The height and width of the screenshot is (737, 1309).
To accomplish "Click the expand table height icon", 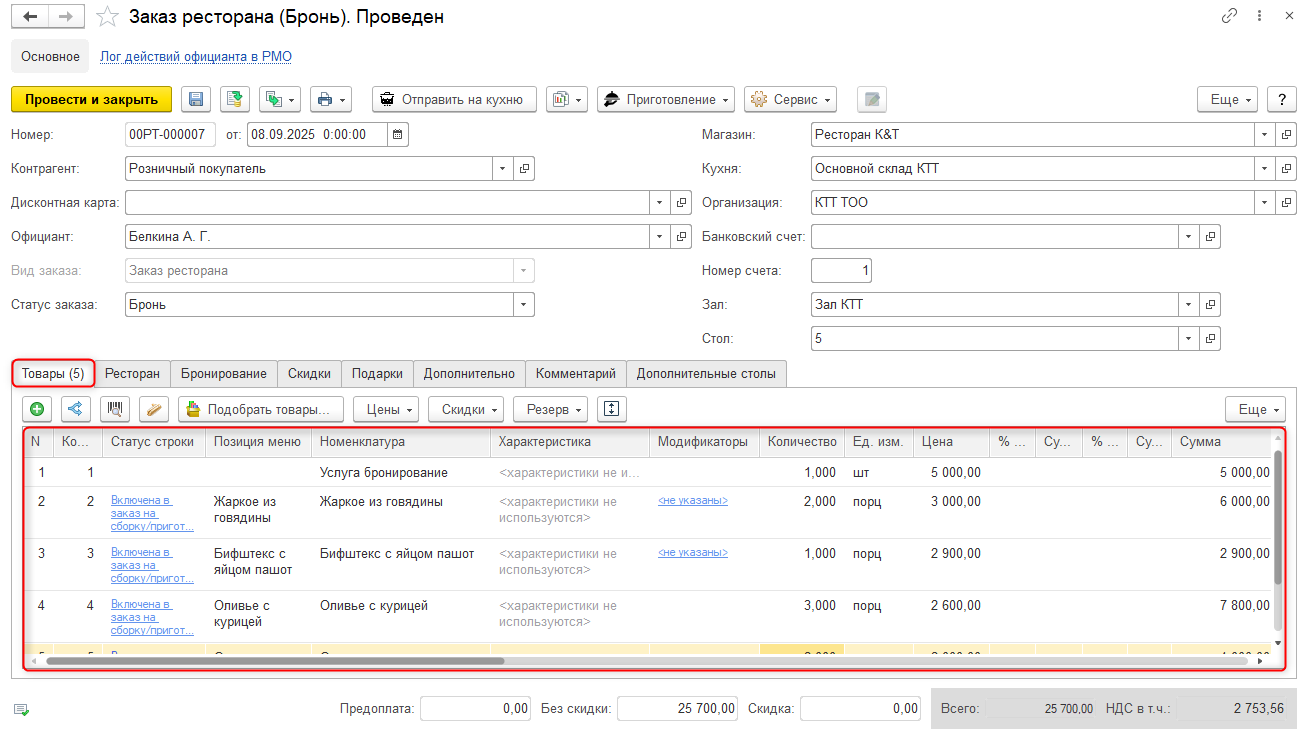I will point(612,409).
